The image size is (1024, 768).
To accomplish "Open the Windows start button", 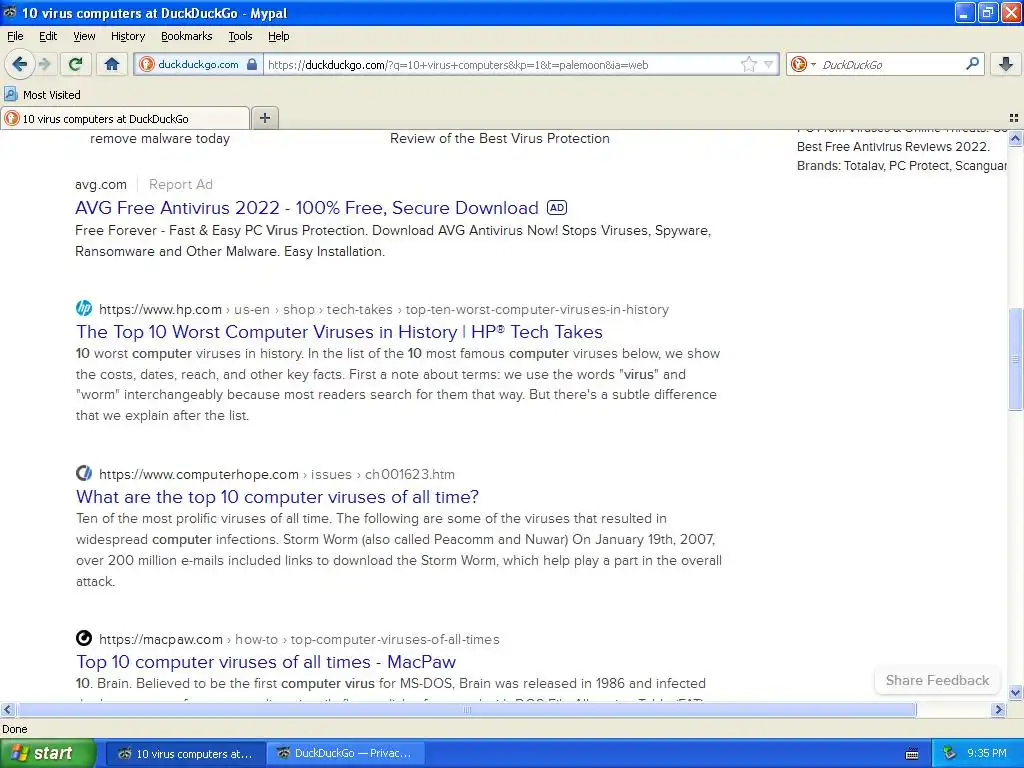I will [x=48, y=753].
